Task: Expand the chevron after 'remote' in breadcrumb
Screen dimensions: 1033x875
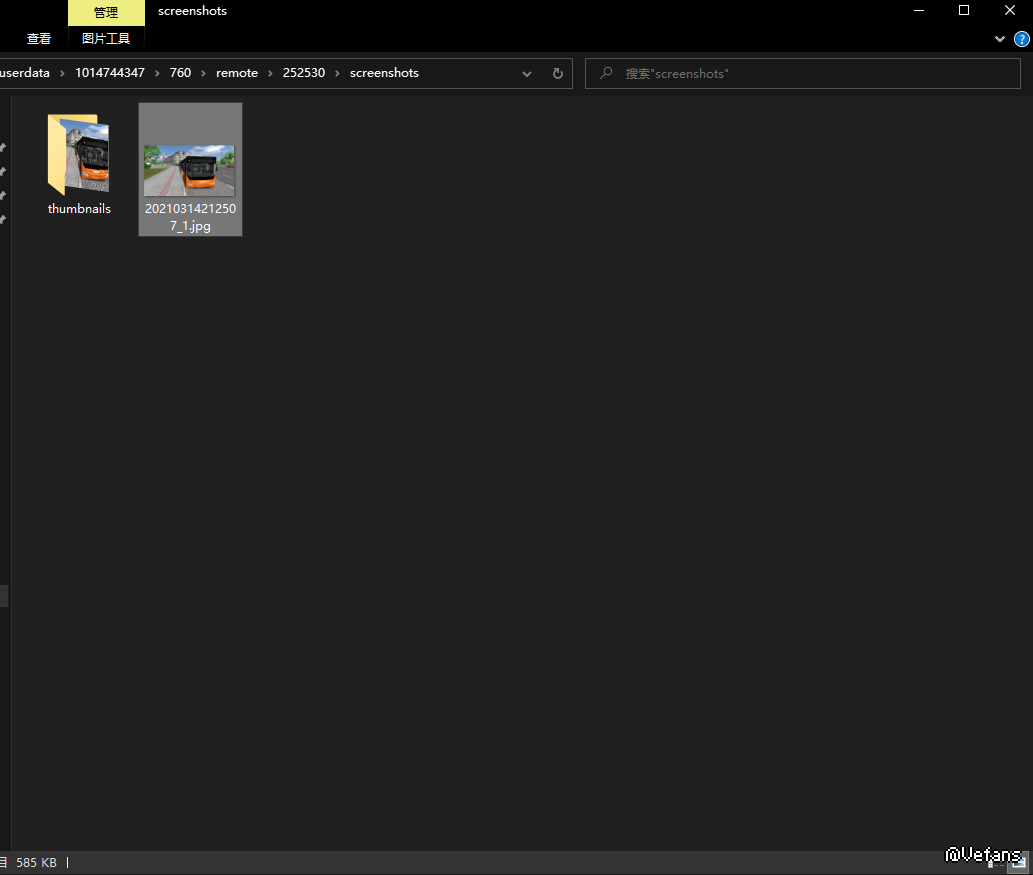Action: click(x=270, y=74)
